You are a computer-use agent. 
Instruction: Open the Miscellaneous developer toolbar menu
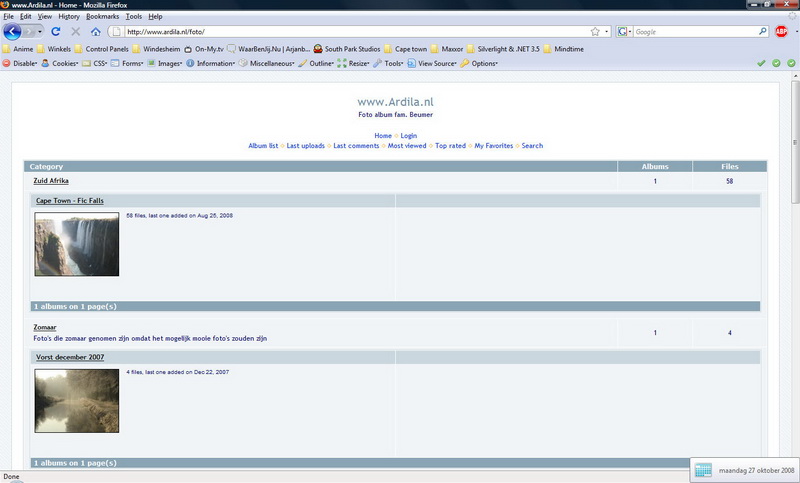point(266,63)
